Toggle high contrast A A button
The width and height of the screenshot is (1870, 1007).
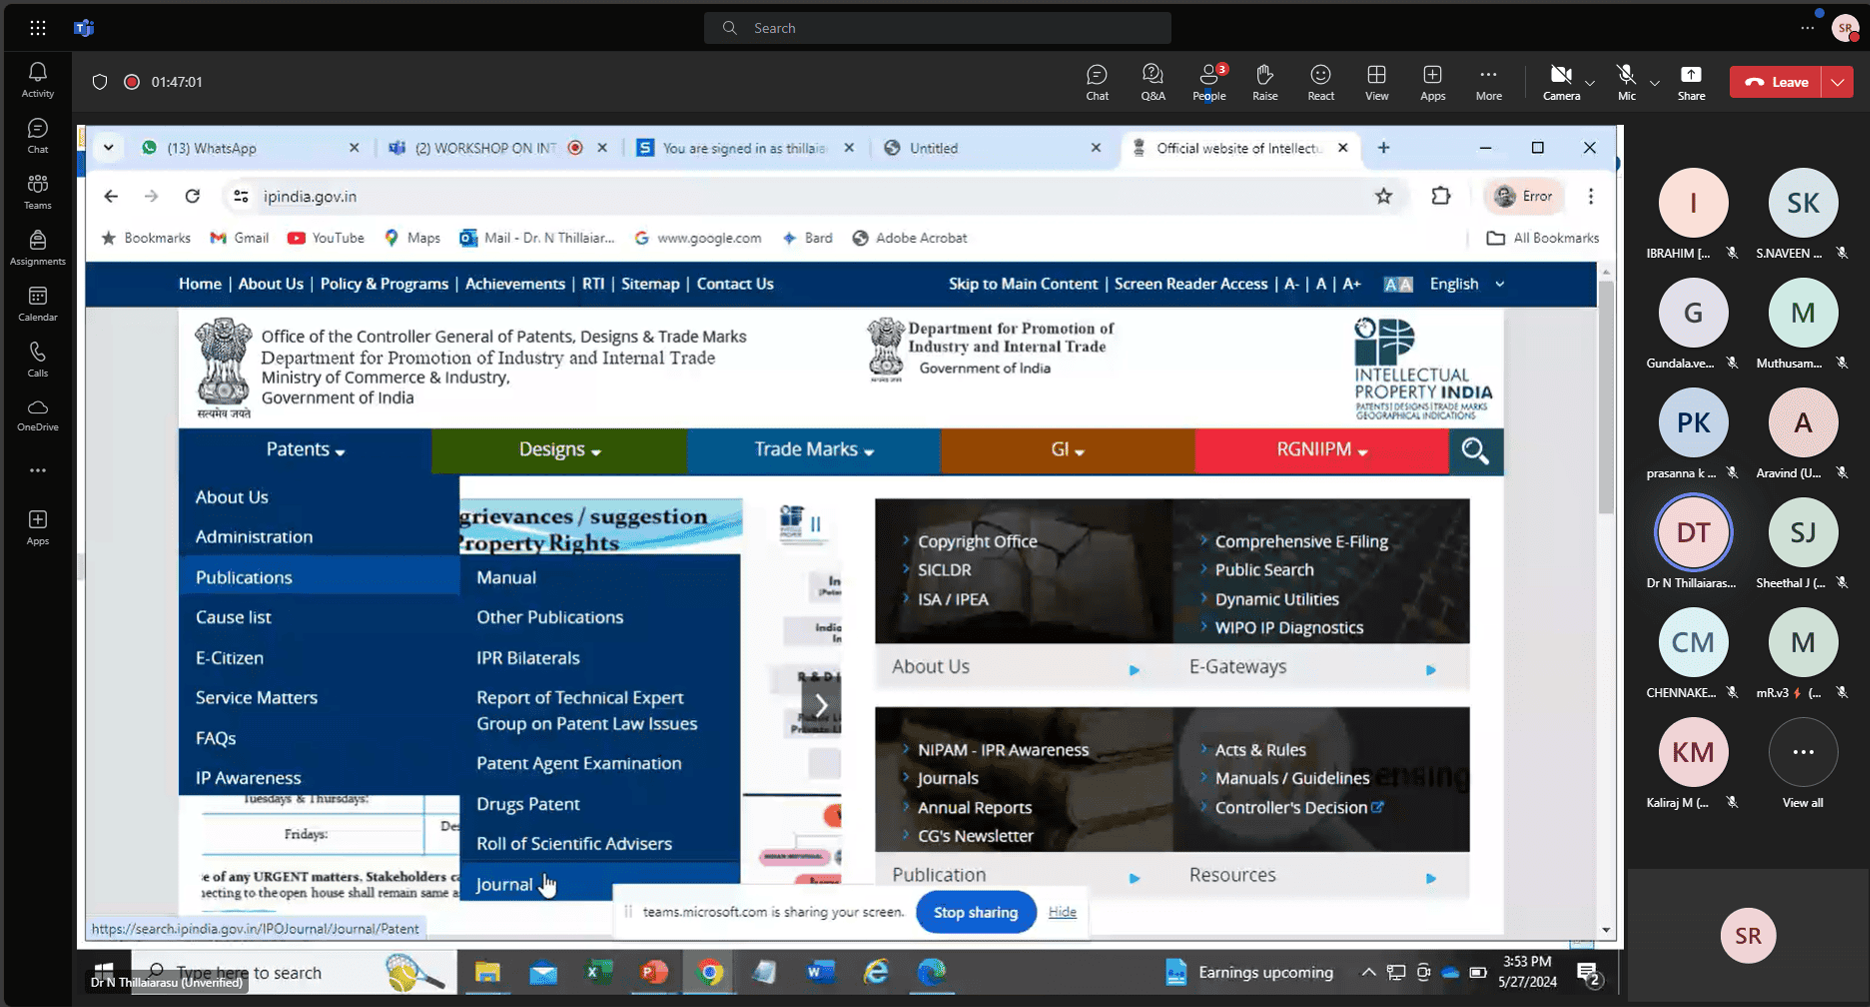1397,284
